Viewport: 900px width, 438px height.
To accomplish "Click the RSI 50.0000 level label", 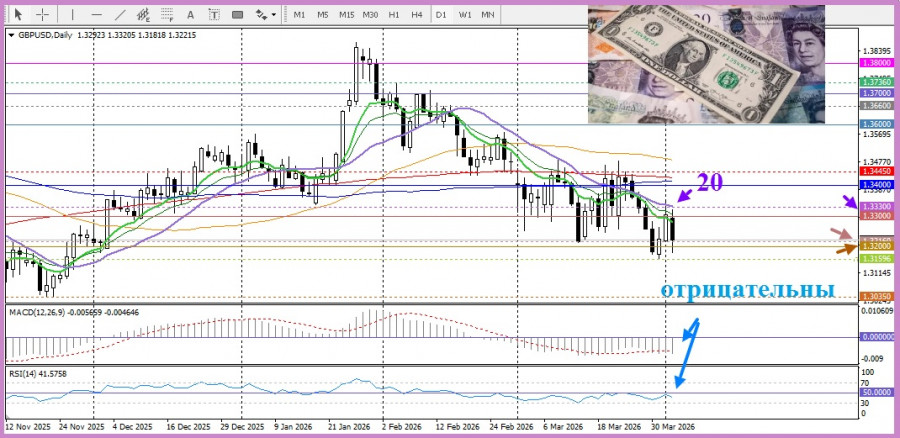I will click(876, 392).
